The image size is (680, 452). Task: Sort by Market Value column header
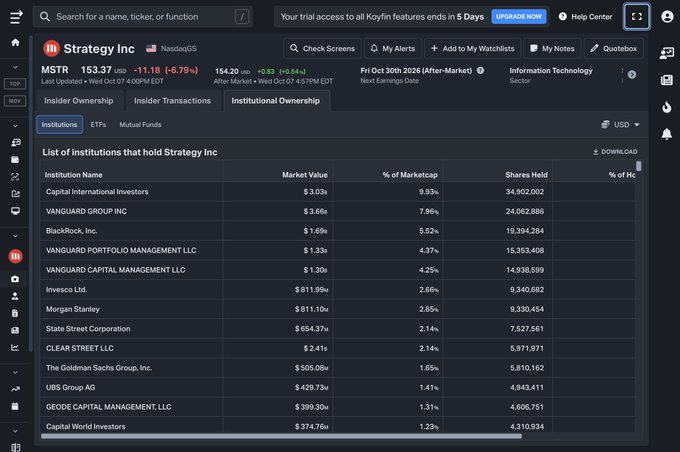click(305, 175)
